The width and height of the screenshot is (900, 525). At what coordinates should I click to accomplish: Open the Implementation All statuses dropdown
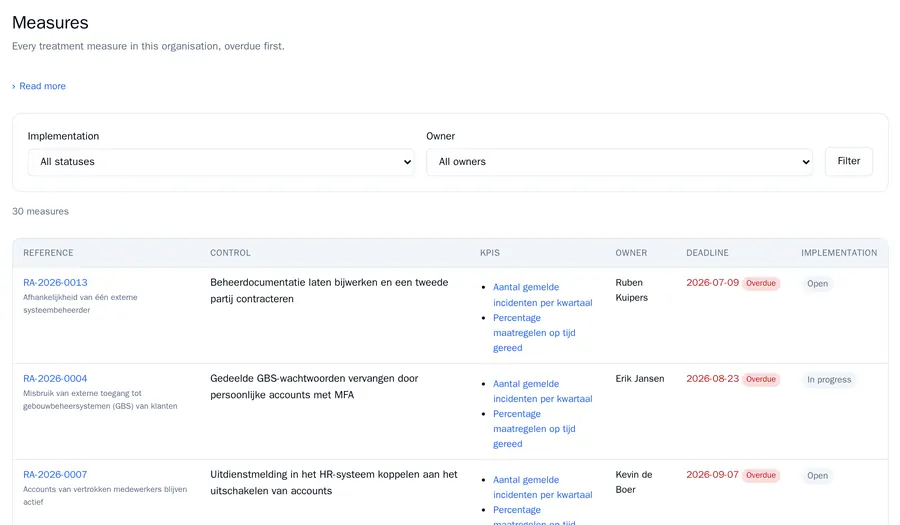(x=221, y=162)
